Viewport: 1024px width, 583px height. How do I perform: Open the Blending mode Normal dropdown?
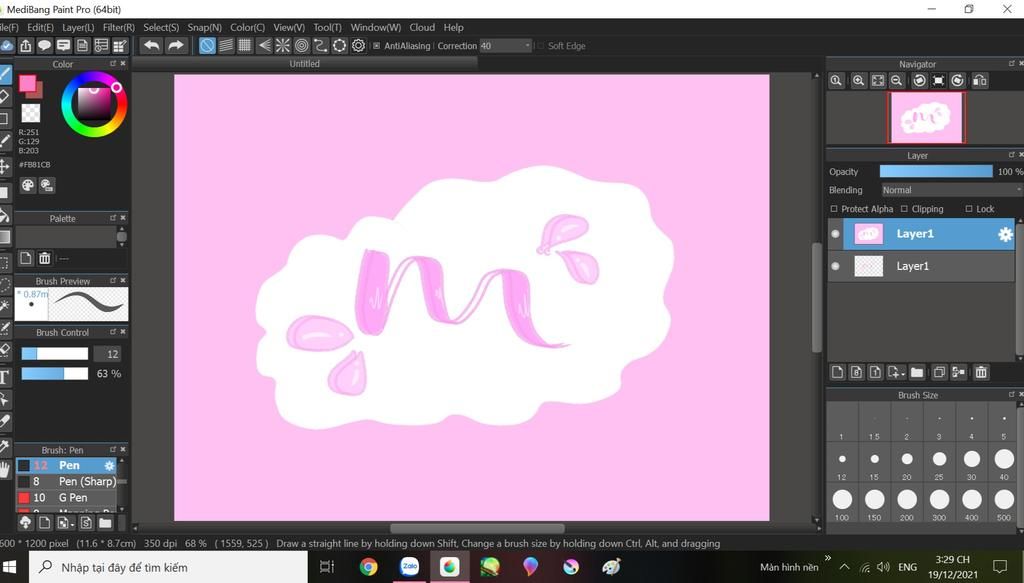pos(952,190)
